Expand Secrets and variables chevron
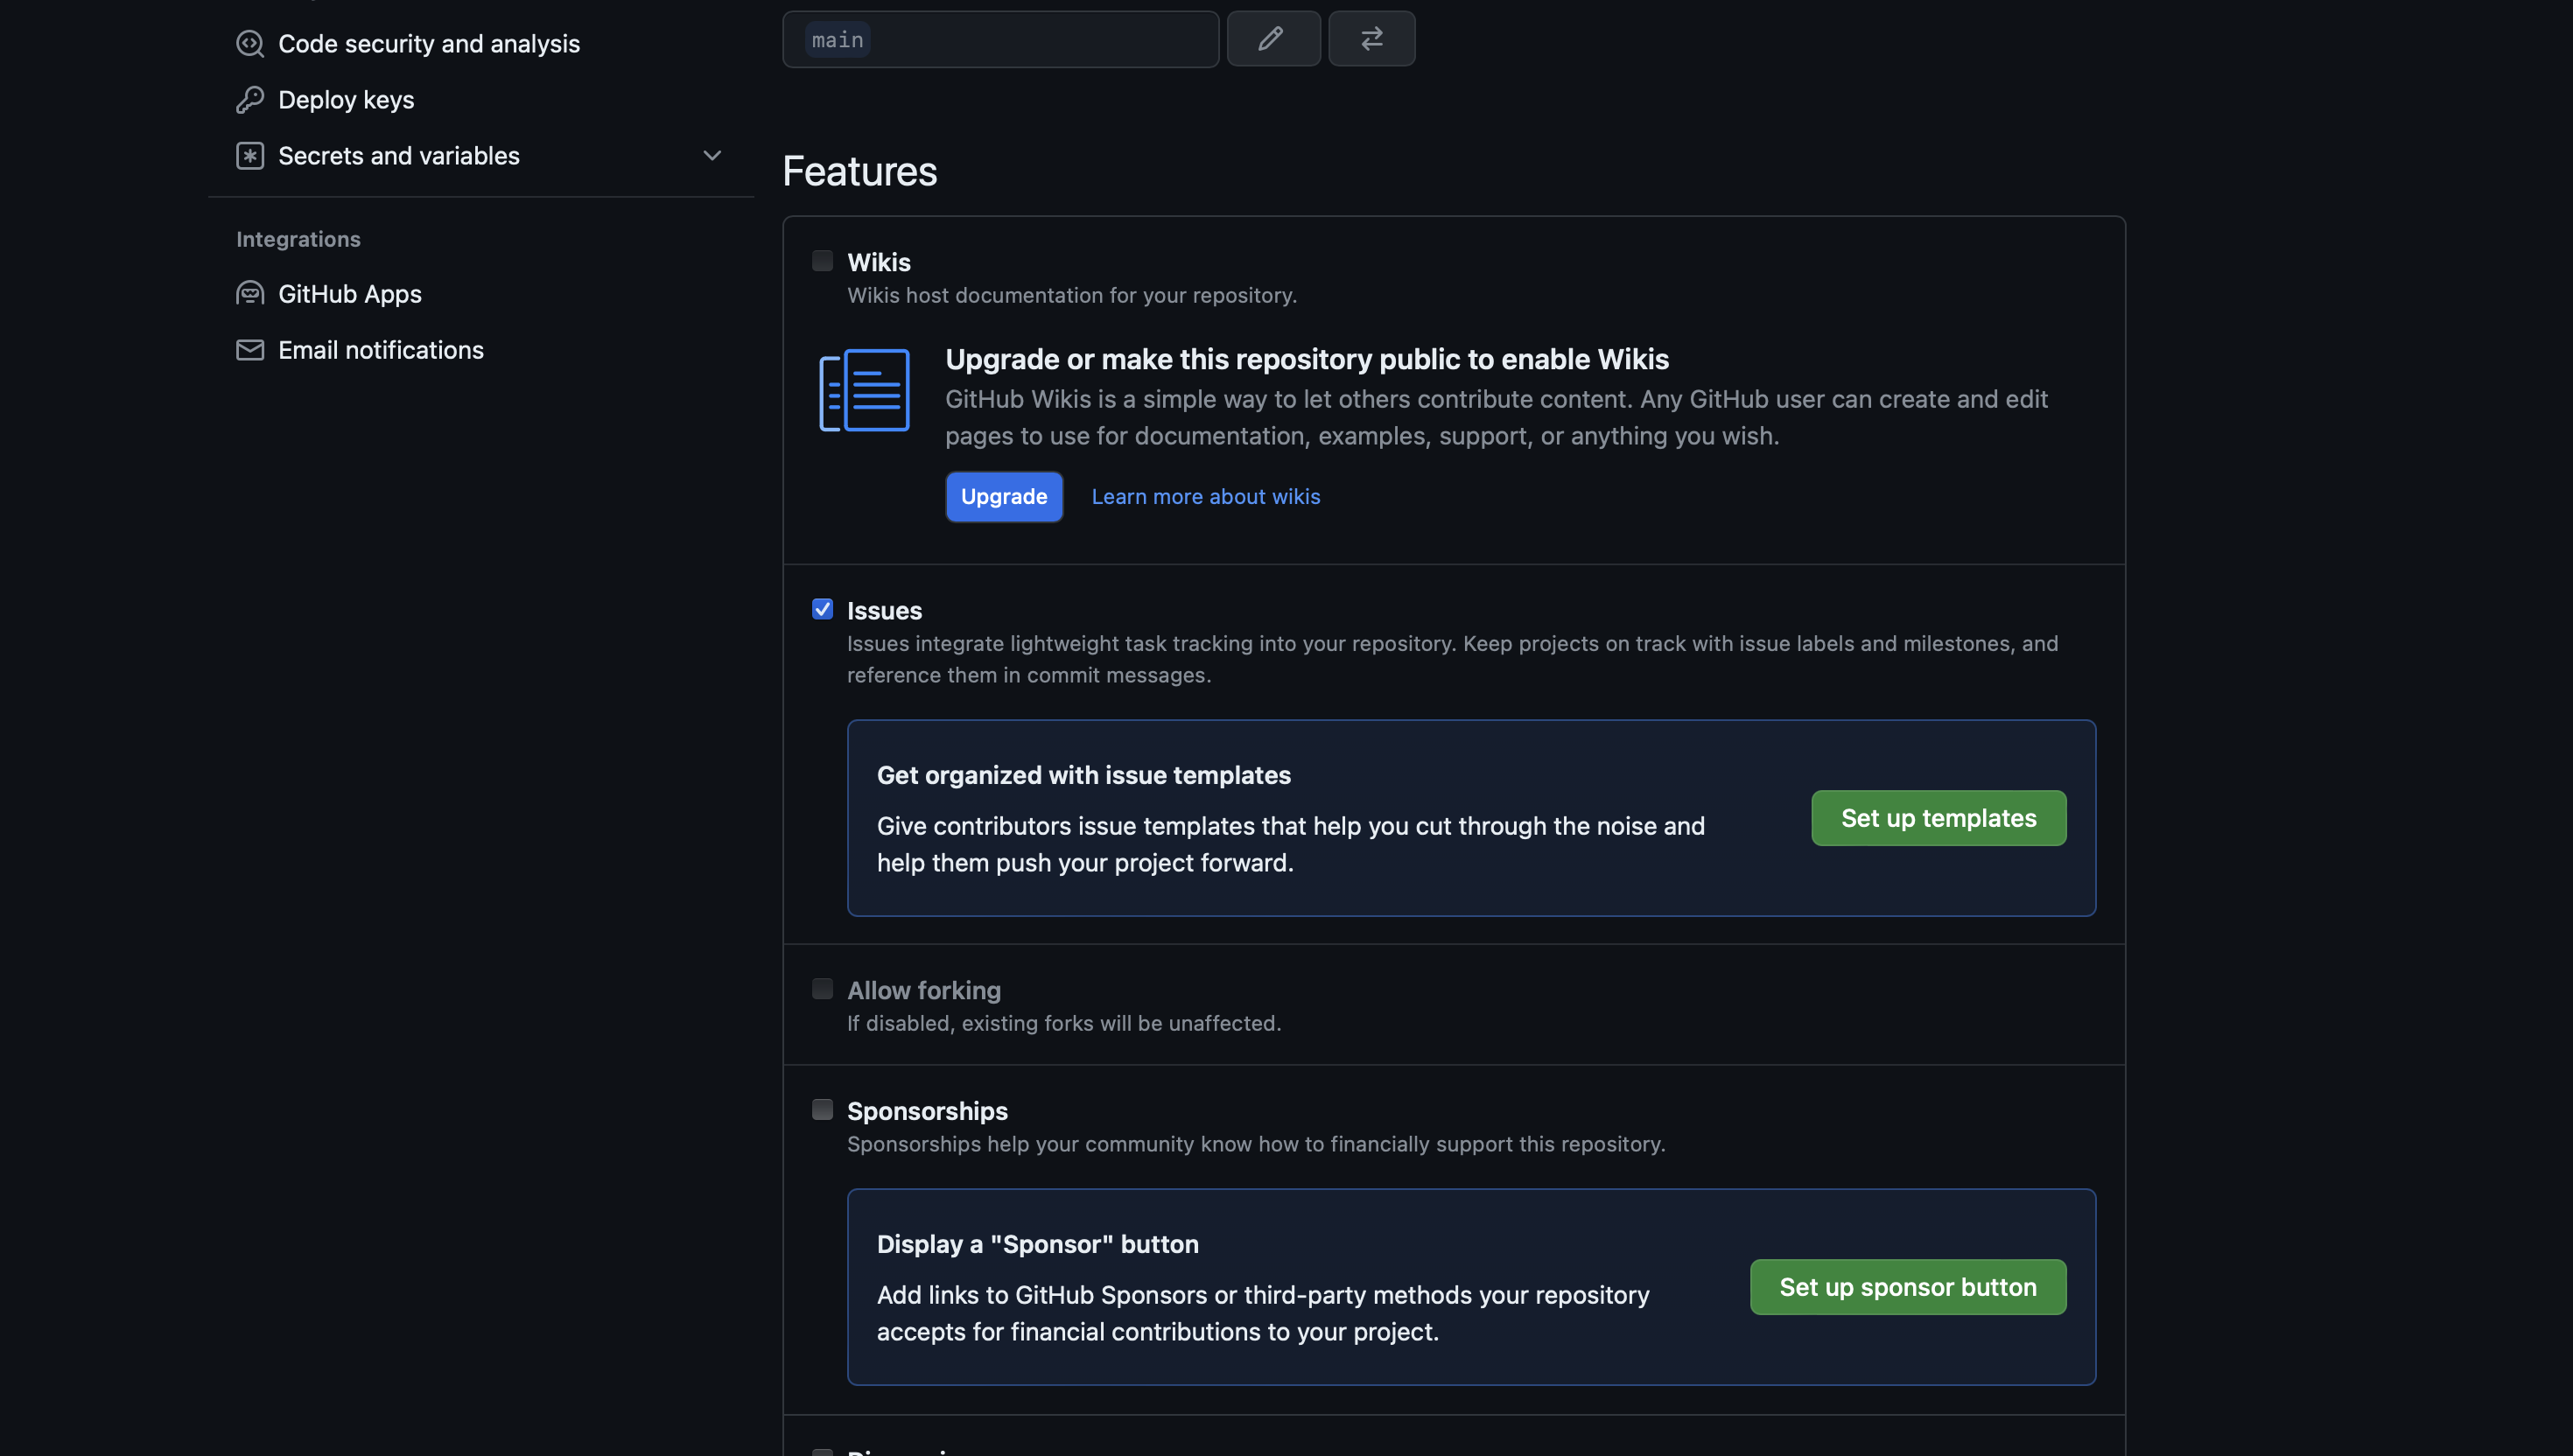The height and width of the screenshot is (1456, 2573). (x=711, y=156)
